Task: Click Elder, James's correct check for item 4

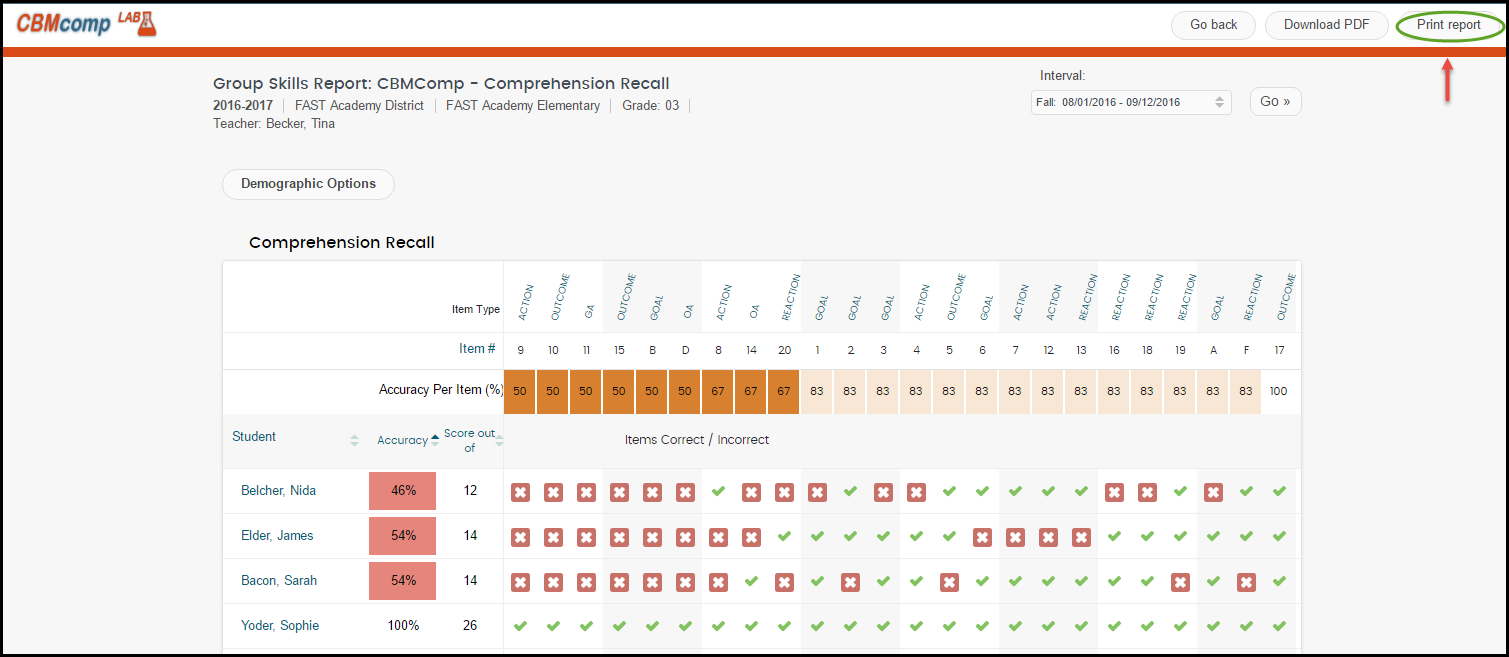Action: click(916, 536)
